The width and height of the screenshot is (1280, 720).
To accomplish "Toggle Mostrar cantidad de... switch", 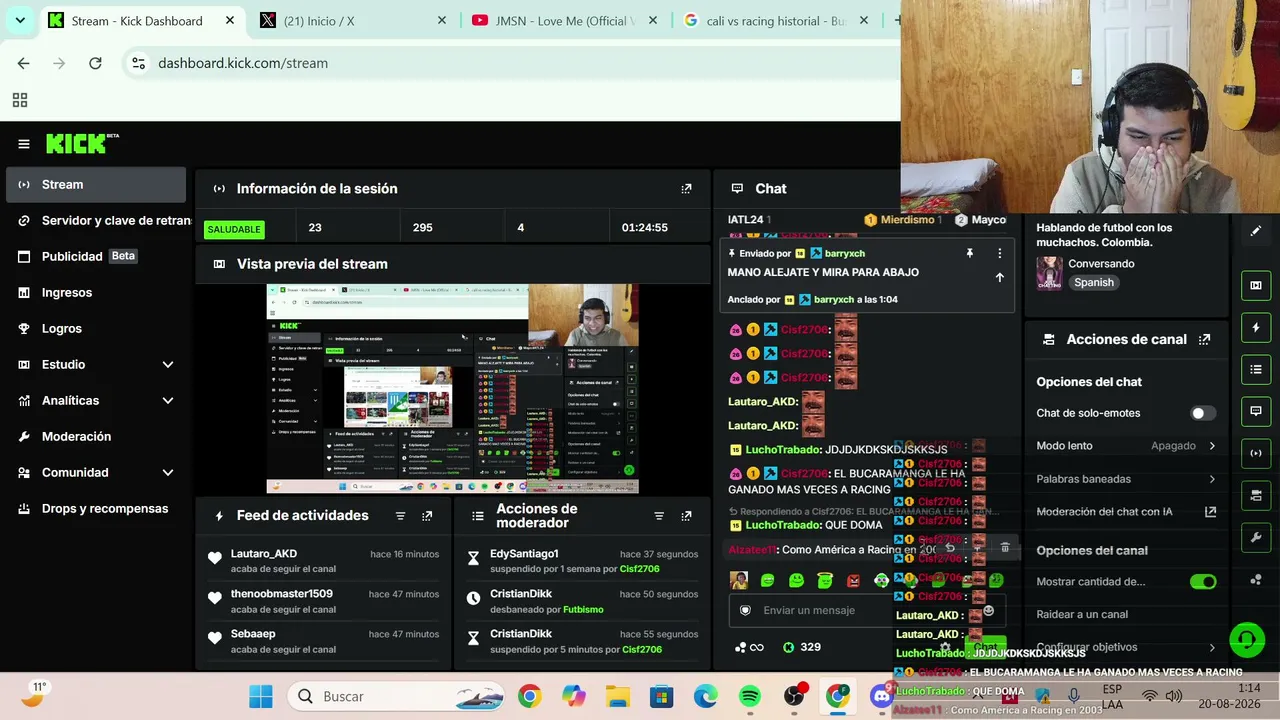I will (x=1203, y=582).
